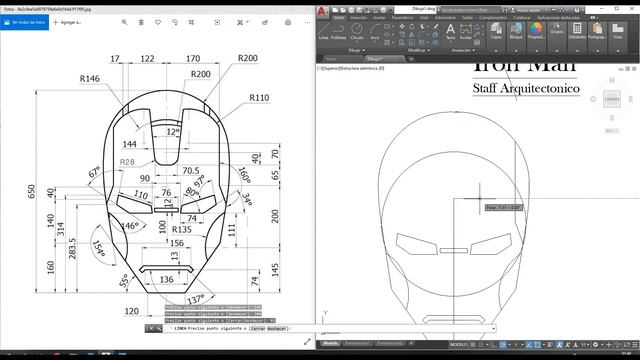Screen dimensions: 640x360
Task: Activate the Mirror (Simetría) tool
Action: [x=412, y=34]
